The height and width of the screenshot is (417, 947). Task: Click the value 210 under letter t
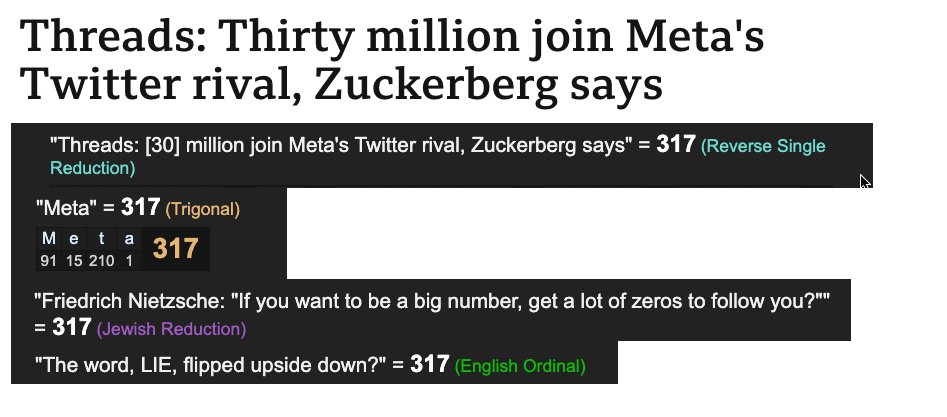click(101, 260)
